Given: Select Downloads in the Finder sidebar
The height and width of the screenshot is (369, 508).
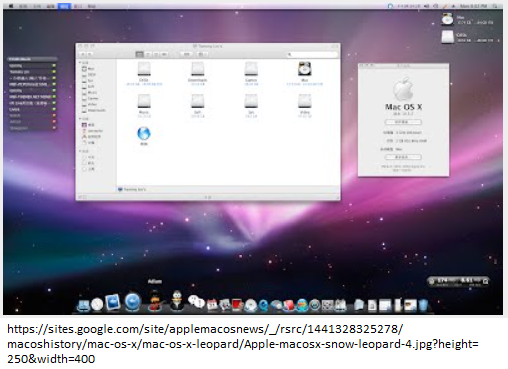Looking at the screenshot, I should (96, 110).
